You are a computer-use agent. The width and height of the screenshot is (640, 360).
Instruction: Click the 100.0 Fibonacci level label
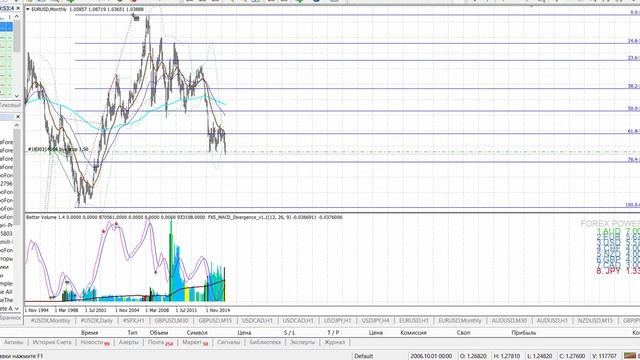(x=633, y=205)
